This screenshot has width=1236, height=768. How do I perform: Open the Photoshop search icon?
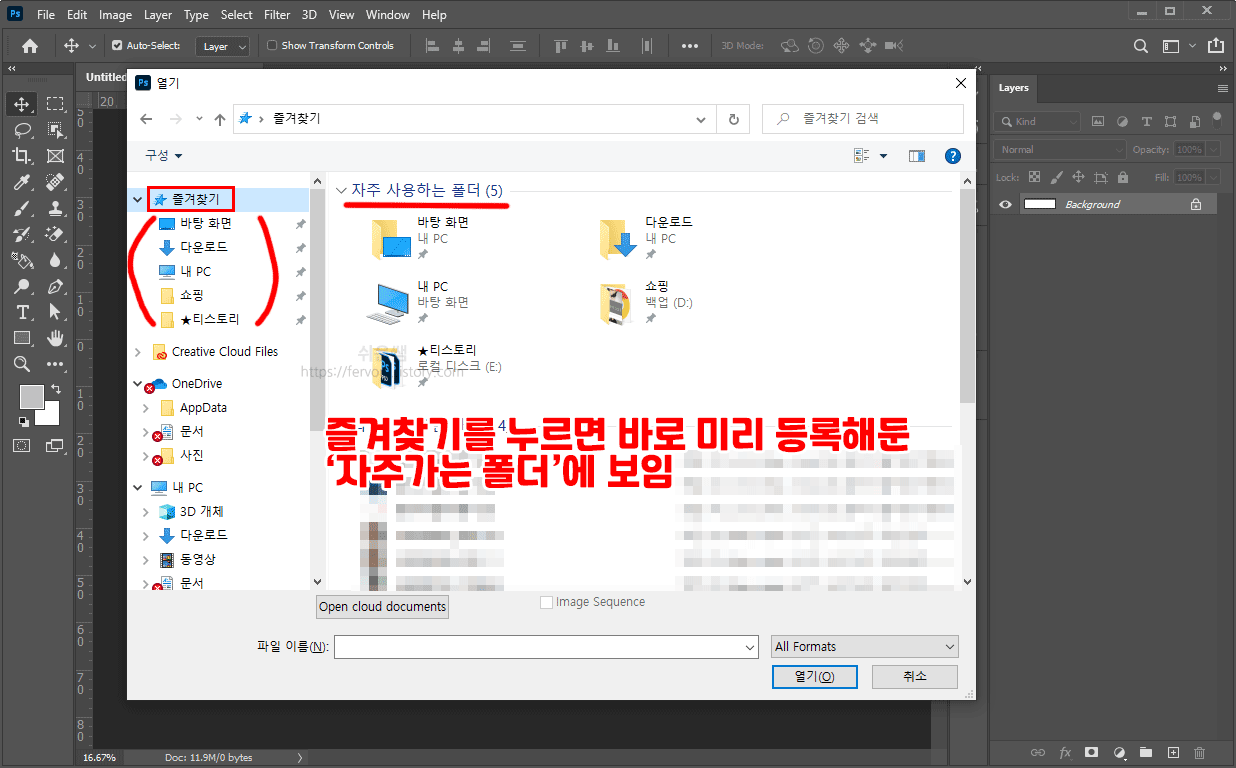[1141, 46]
